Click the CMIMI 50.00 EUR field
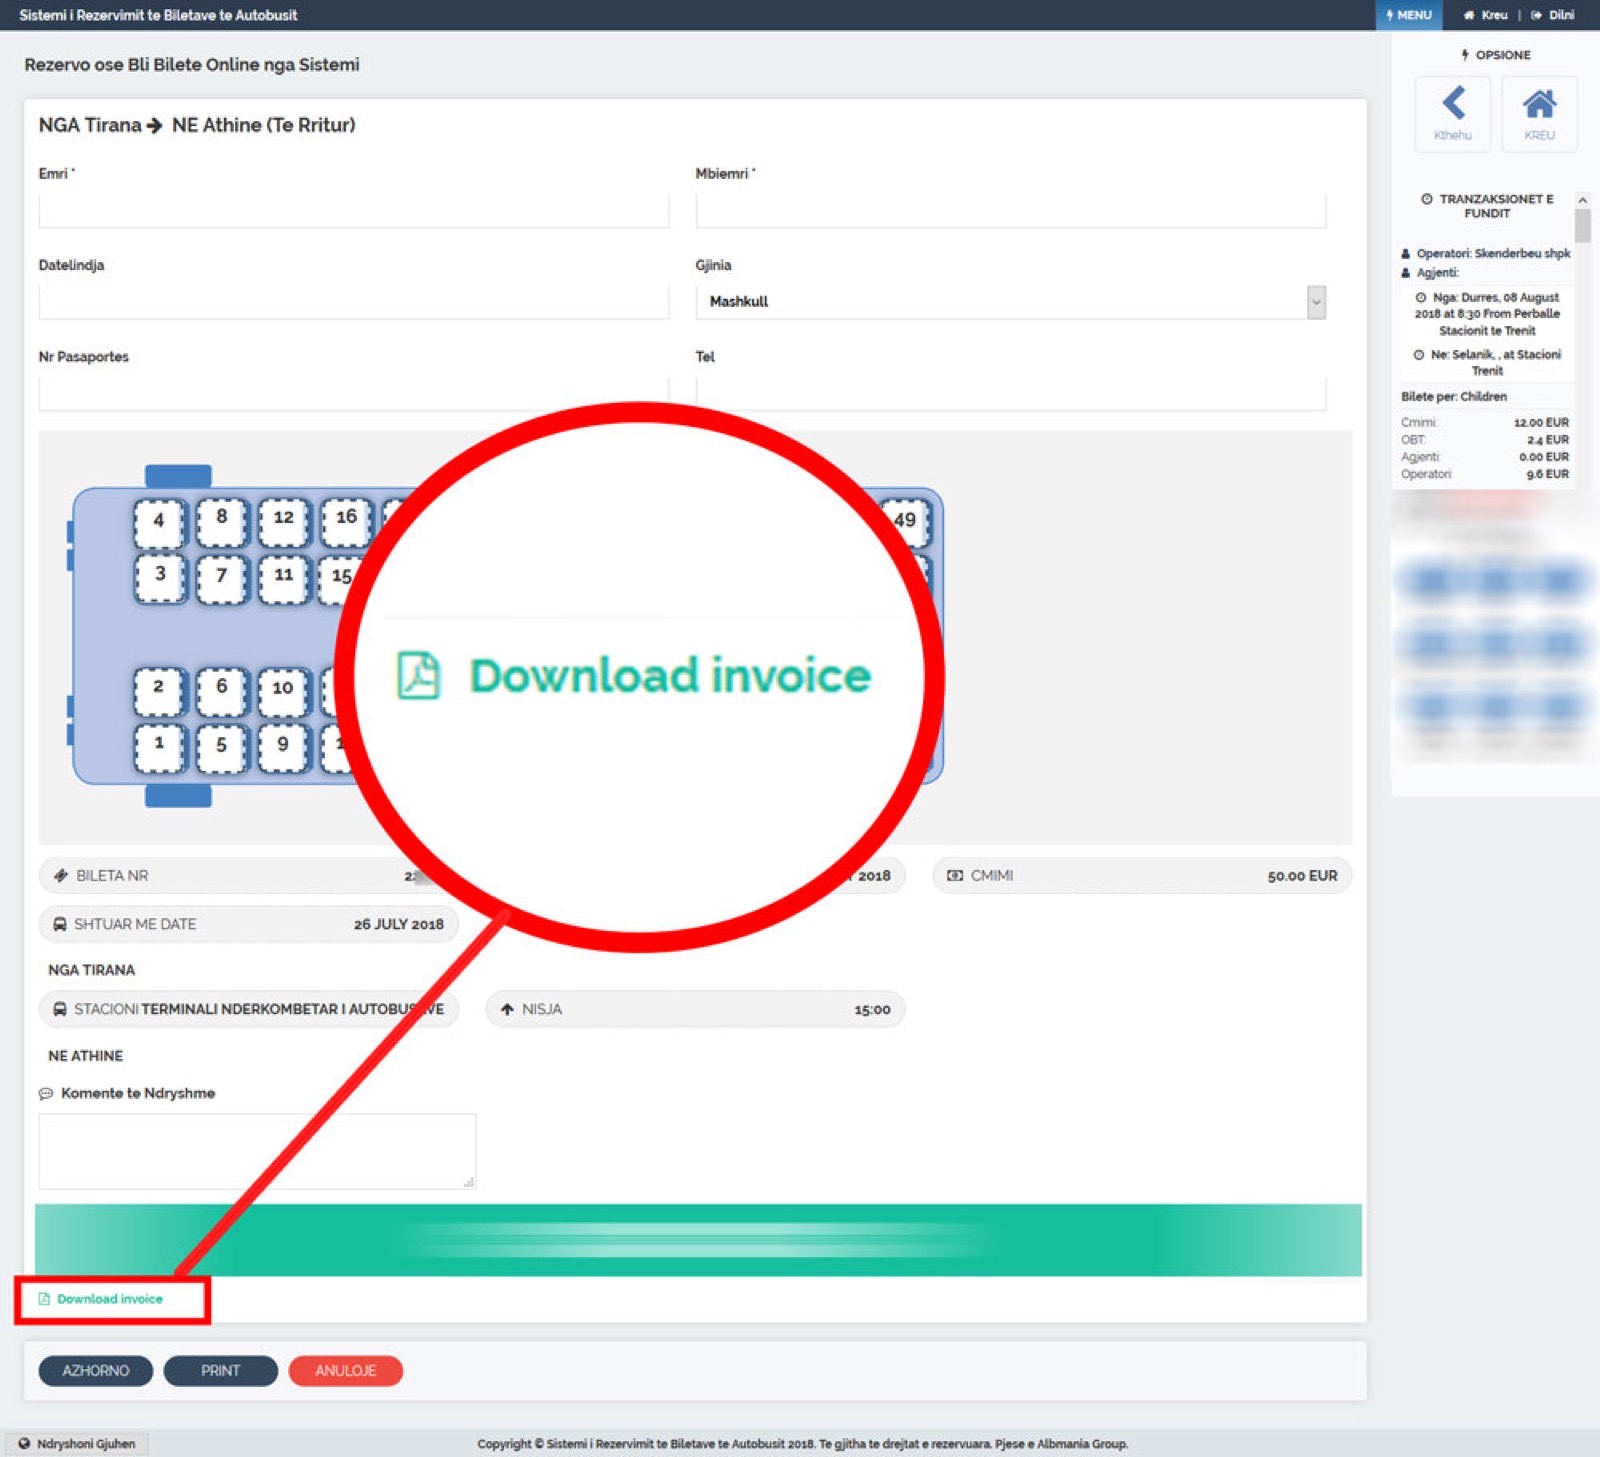 pyautogui.click(x=1142, y=875)
